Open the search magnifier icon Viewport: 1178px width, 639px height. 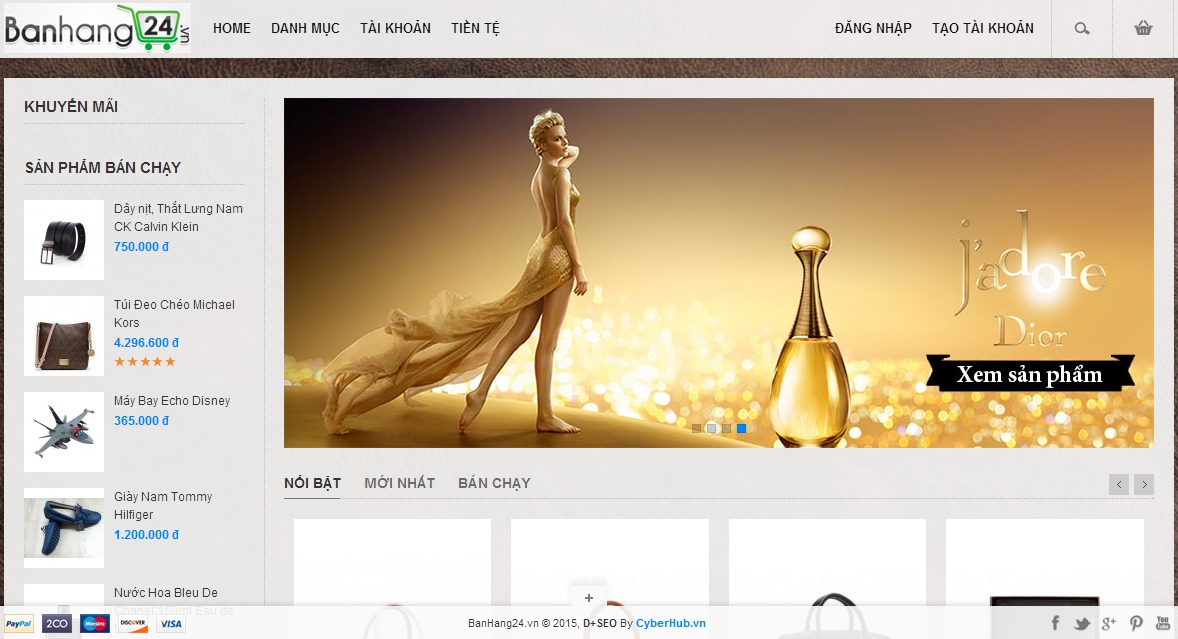1082,29
